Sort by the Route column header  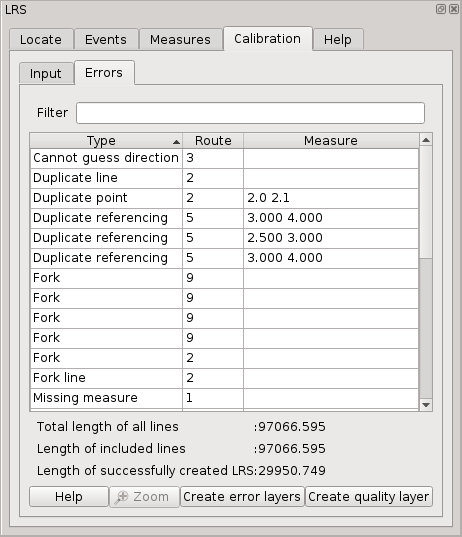click(x=213, y=141)
